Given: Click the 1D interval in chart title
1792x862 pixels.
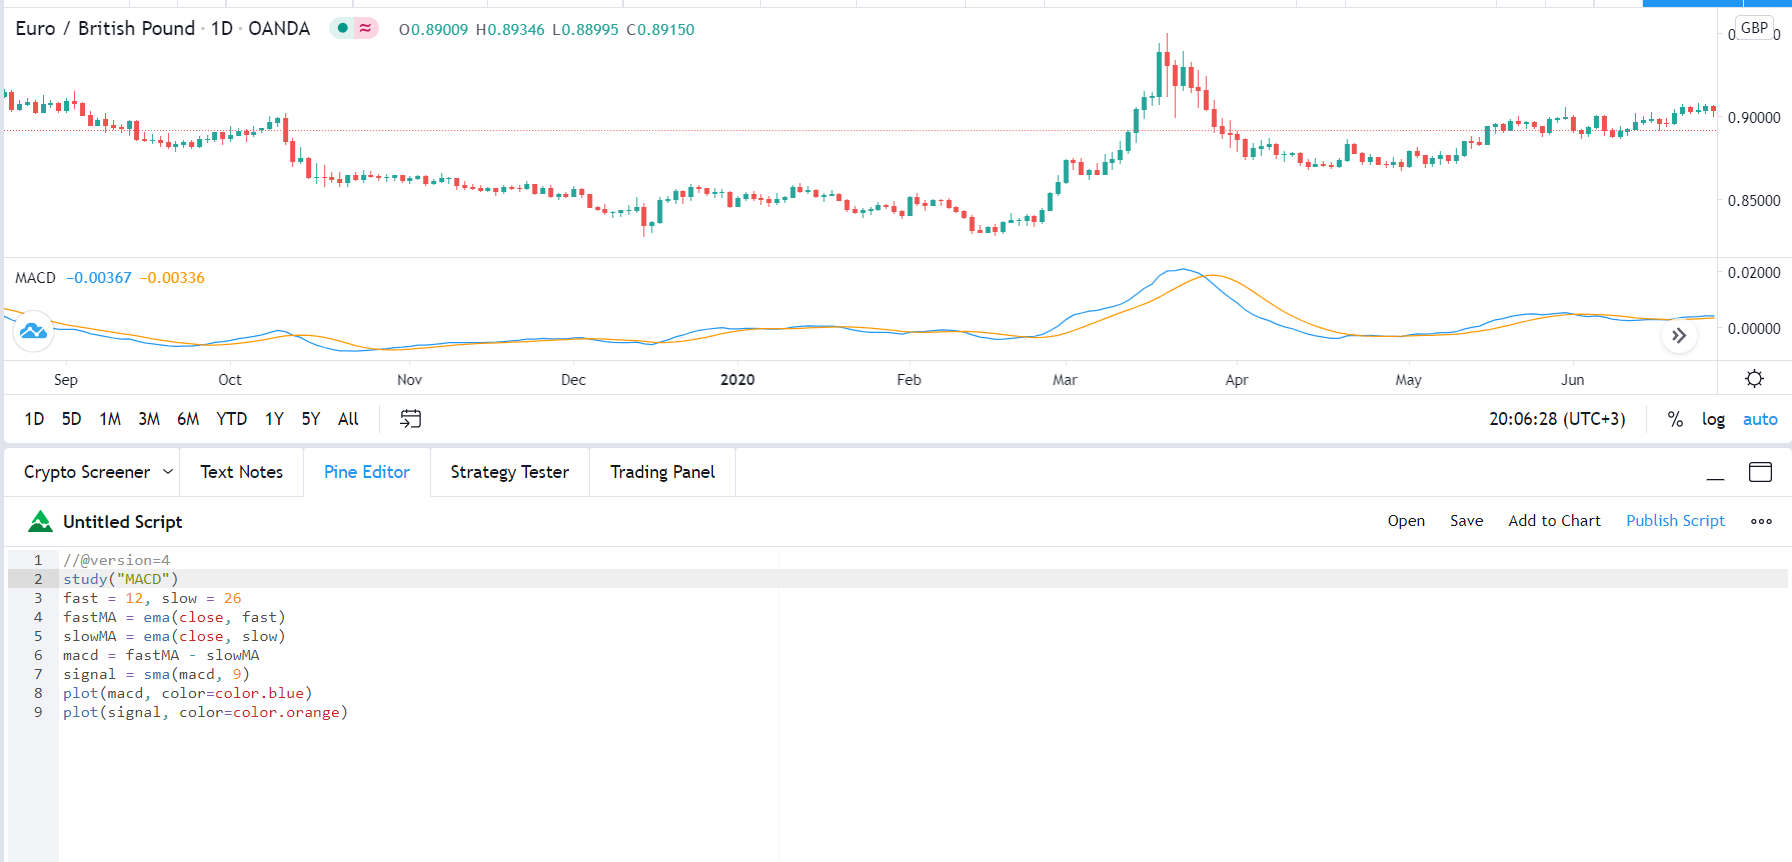Looking at the screenshot, I should [x=221, y=28].
